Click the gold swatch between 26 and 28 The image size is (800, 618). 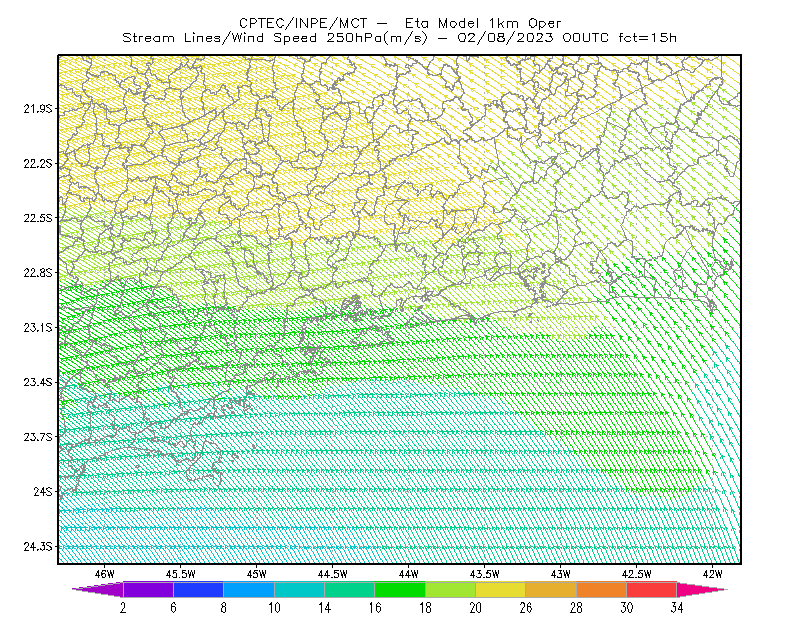point(551,589)
